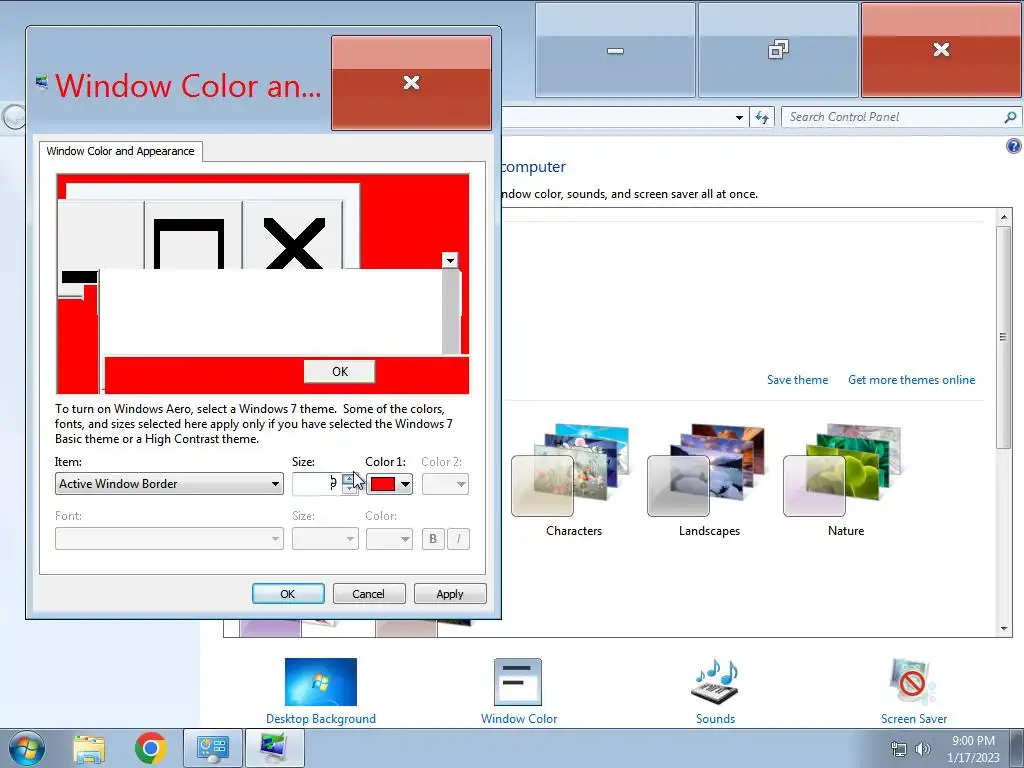Click OK in Window Color dialog
Viewport: 1024px width, 768px height.
point(288,594)
